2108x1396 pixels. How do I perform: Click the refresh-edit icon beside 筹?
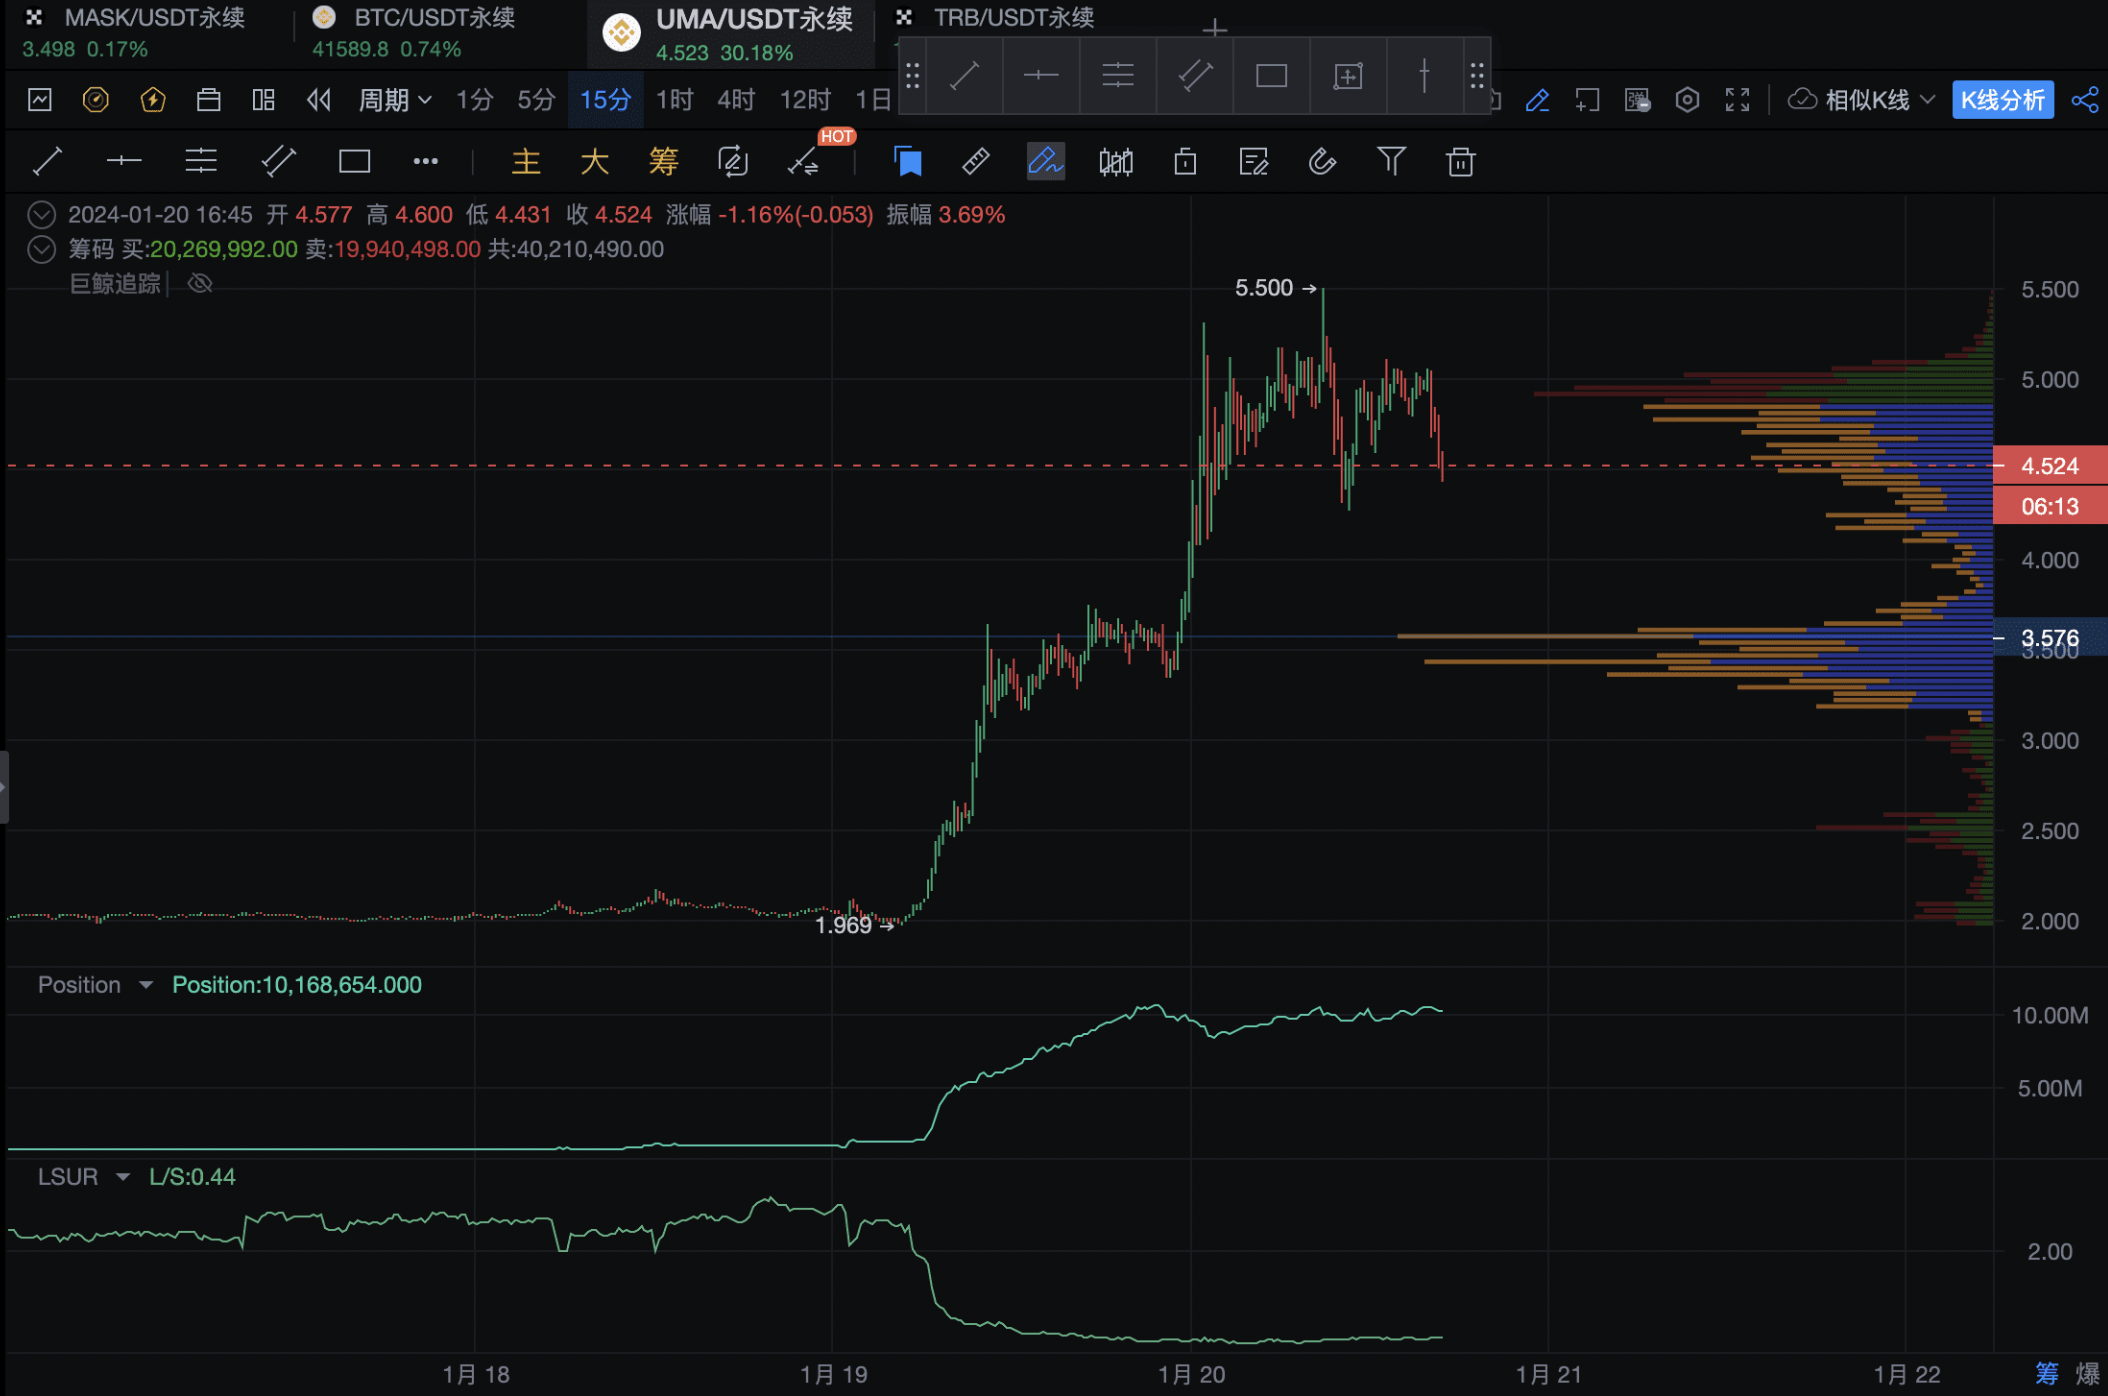733,161
